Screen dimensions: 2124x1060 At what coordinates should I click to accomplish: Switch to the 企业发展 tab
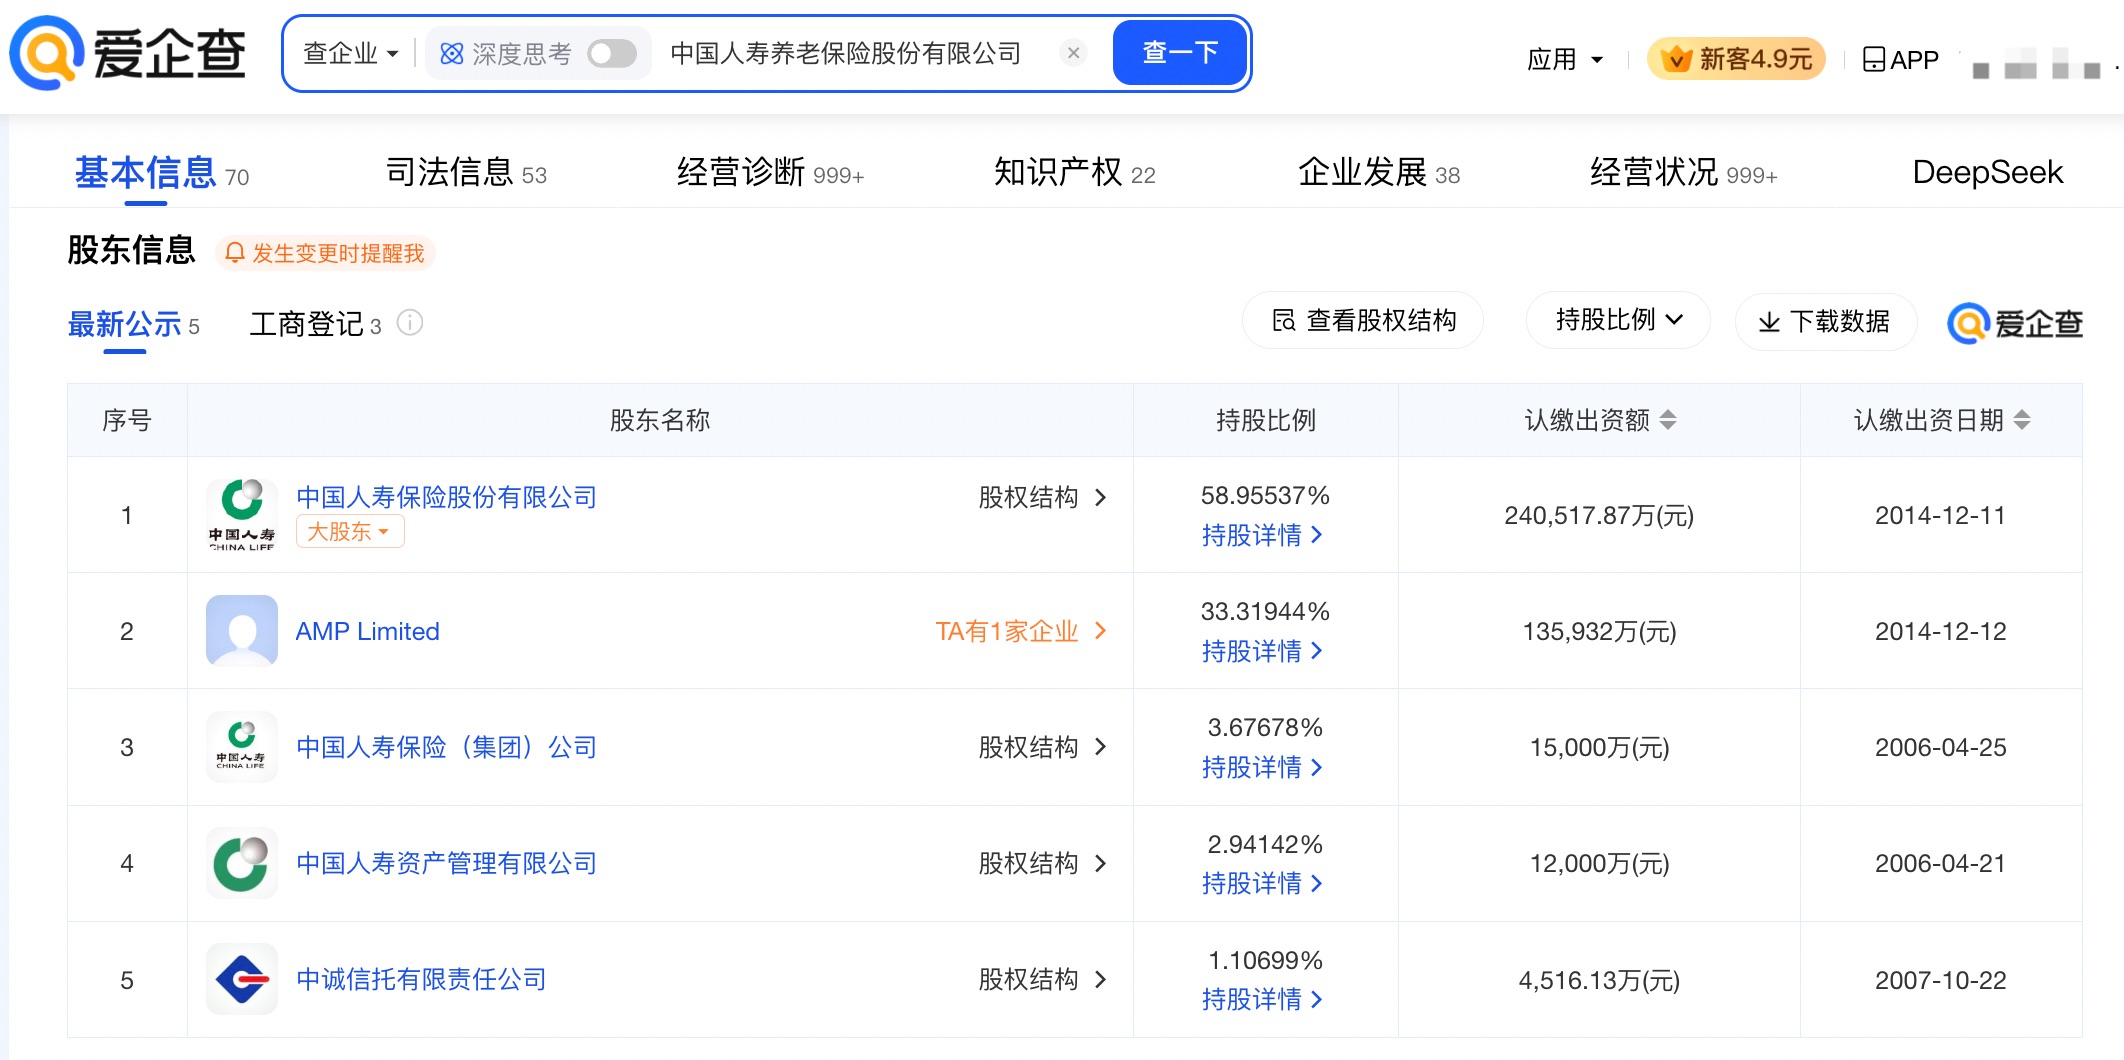1379,173
